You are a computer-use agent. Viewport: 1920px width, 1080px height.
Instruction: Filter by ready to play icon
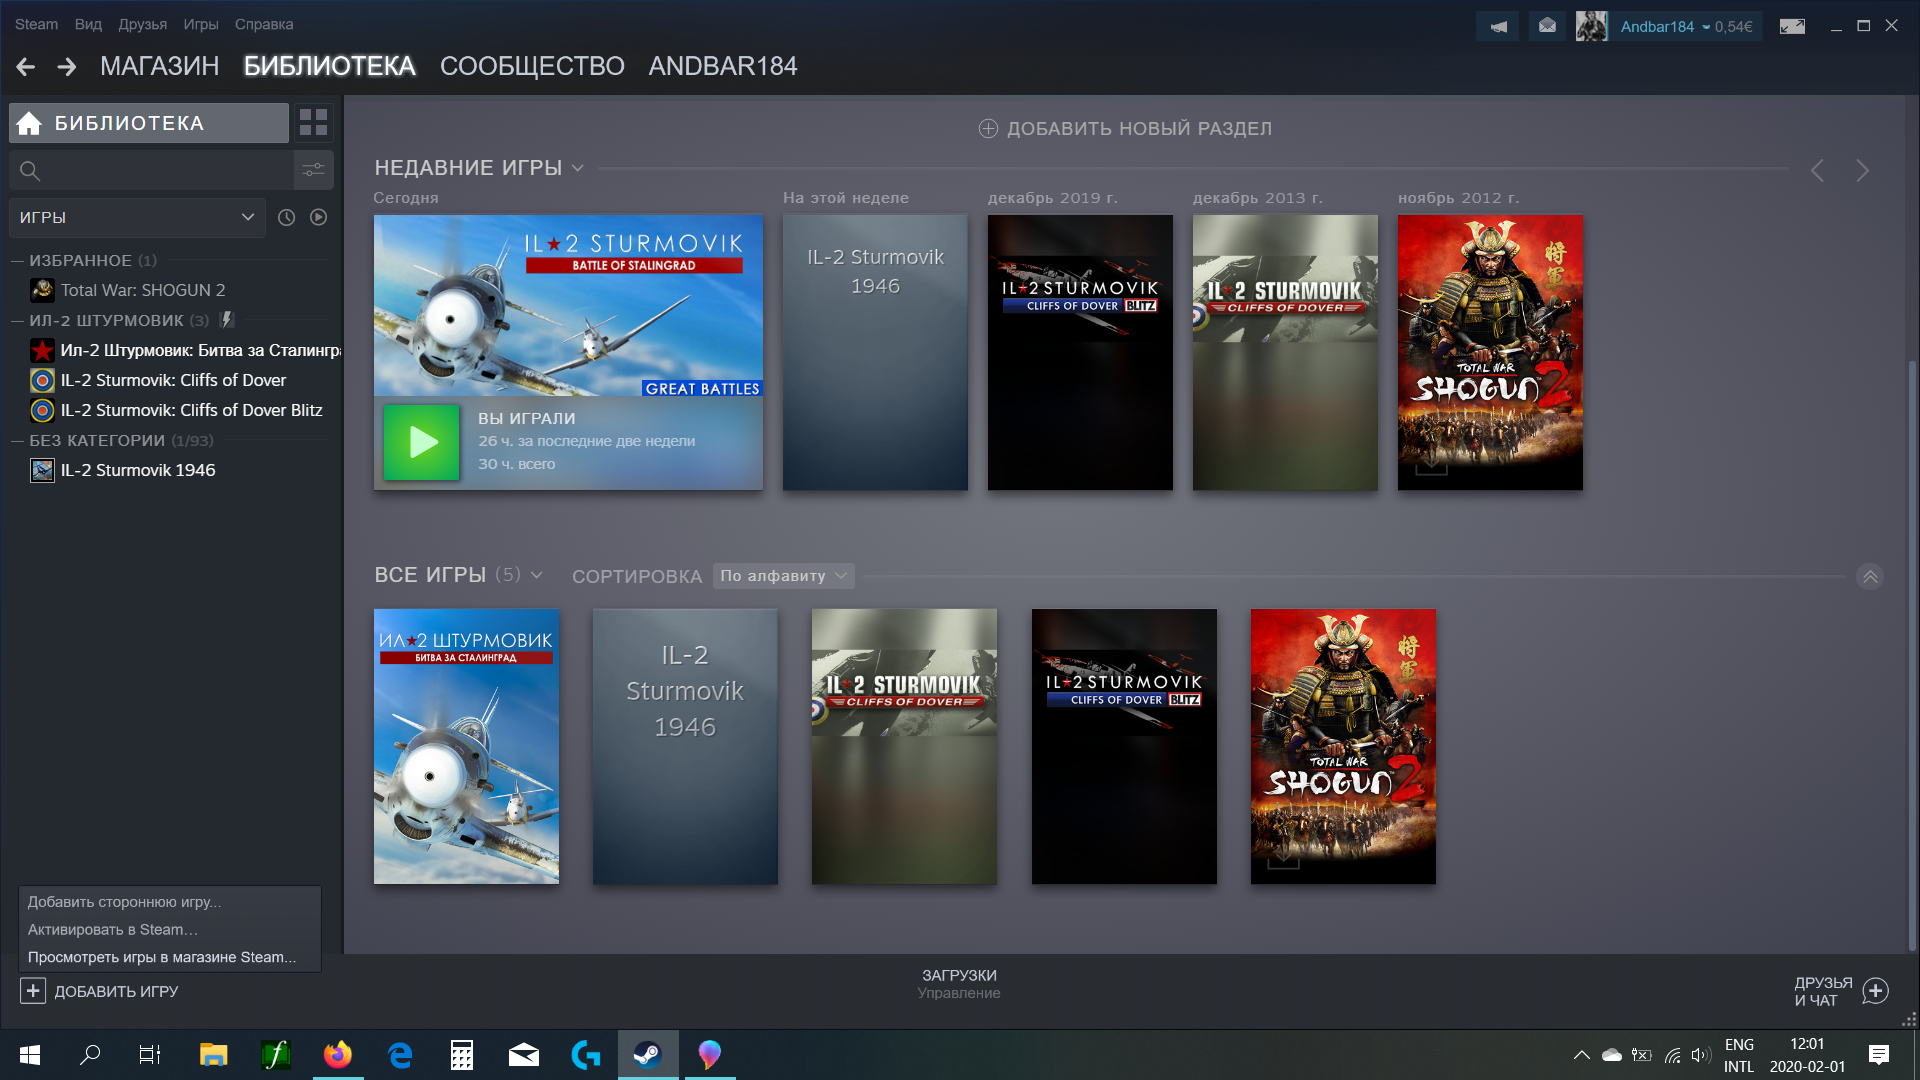[318, 217]
